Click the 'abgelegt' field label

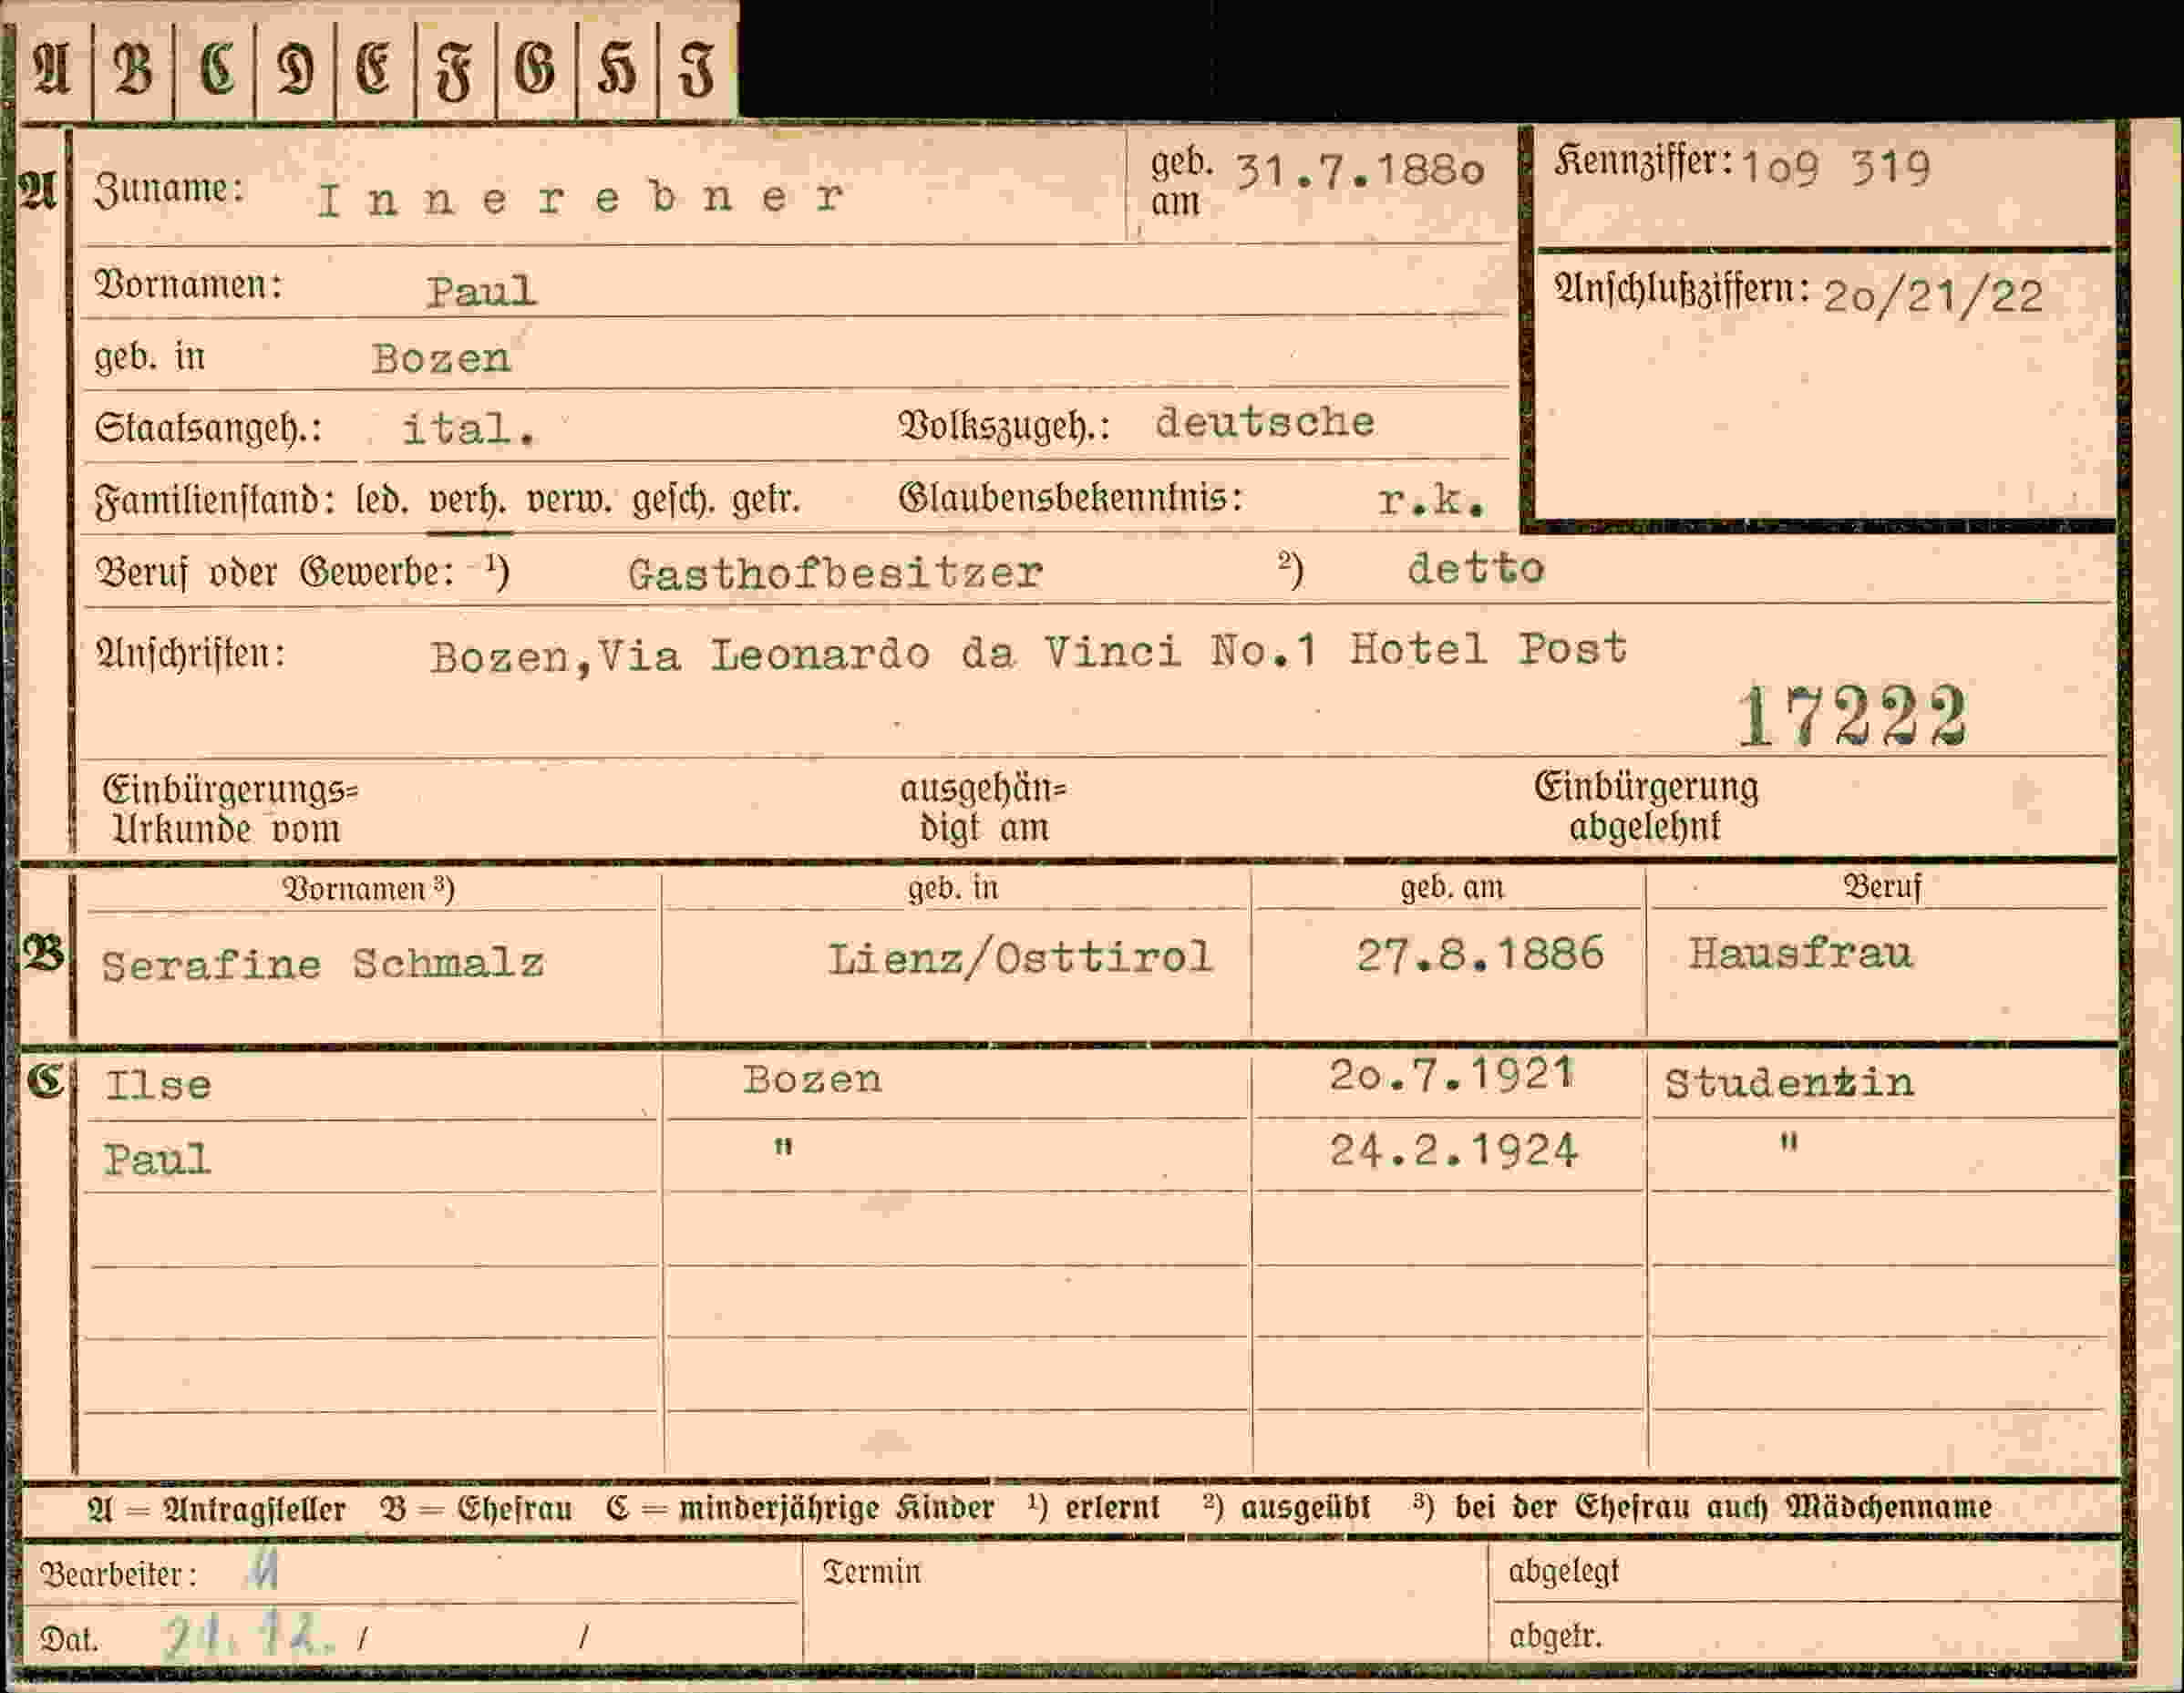coord(1563,1572)
